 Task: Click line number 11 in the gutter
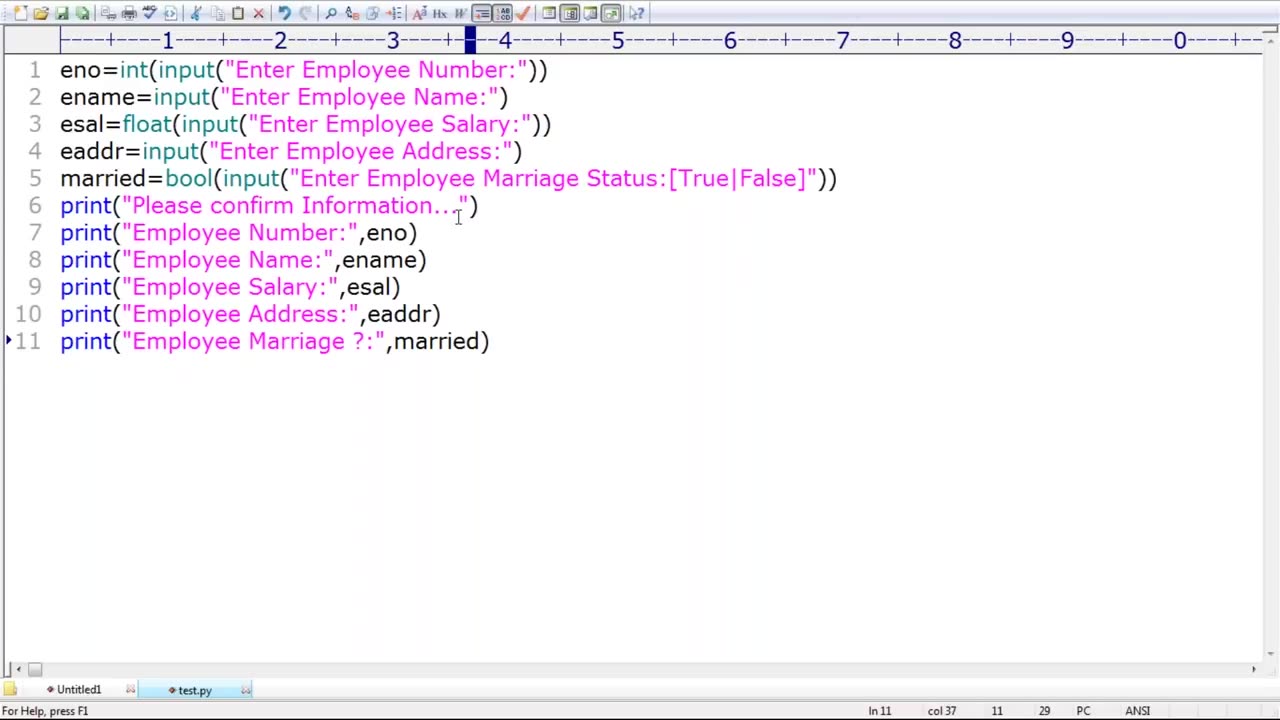click(29, 341)
